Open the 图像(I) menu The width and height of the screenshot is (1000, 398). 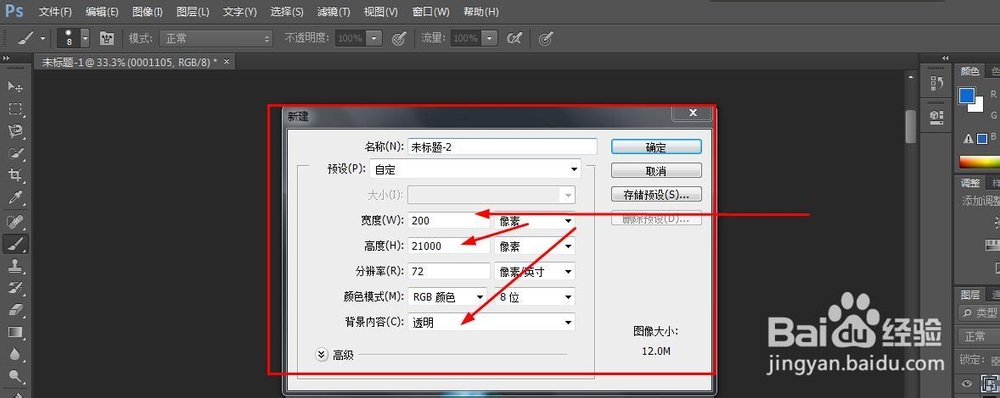(147, 11)
